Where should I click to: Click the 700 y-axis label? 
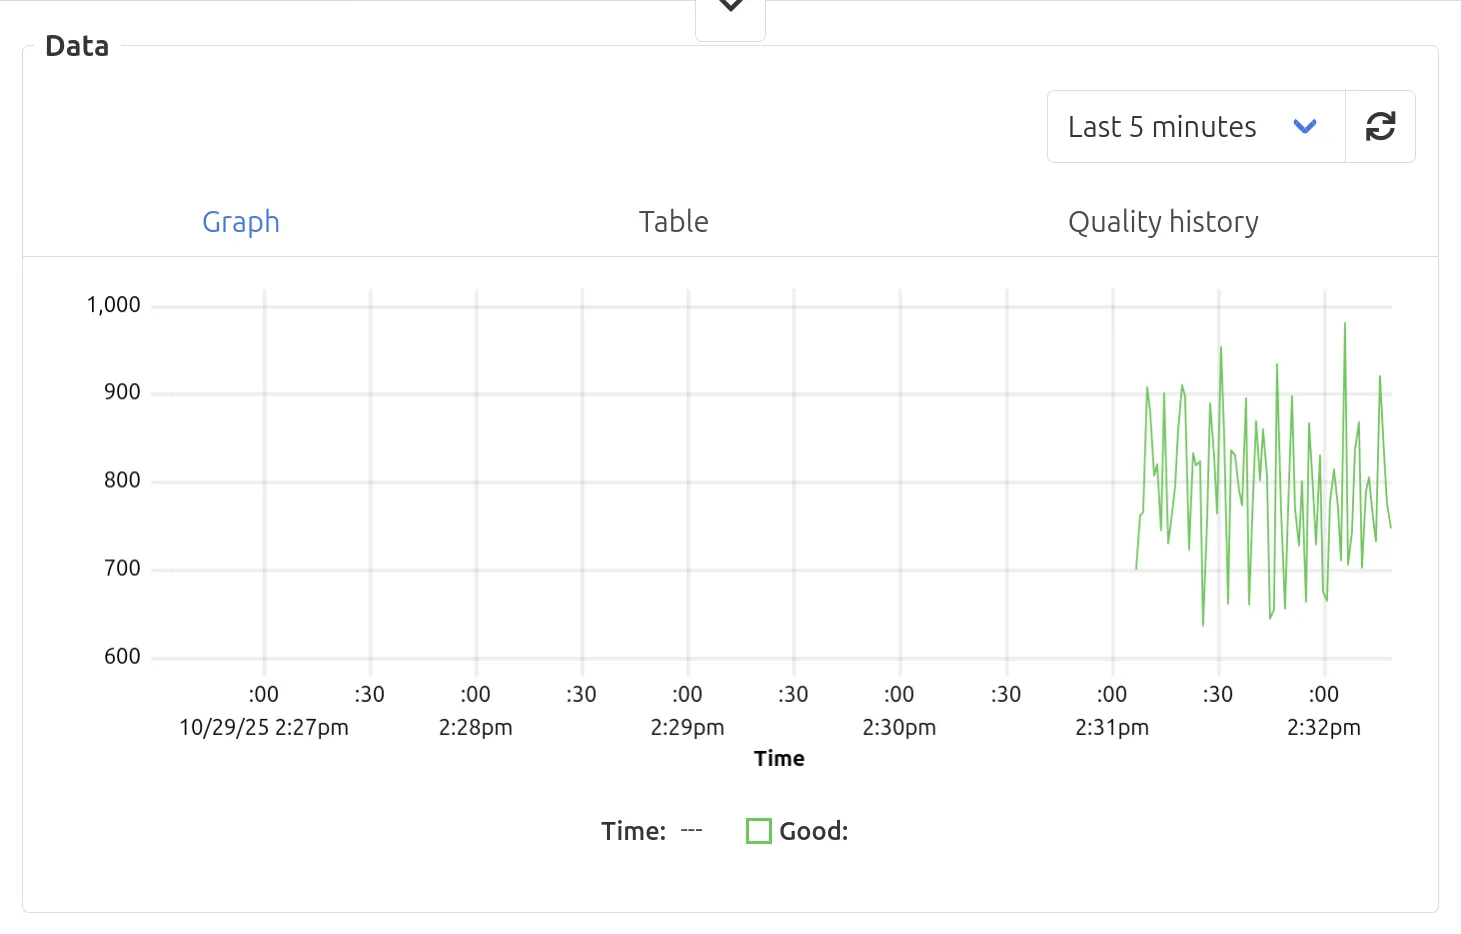(x=122, y=568)
